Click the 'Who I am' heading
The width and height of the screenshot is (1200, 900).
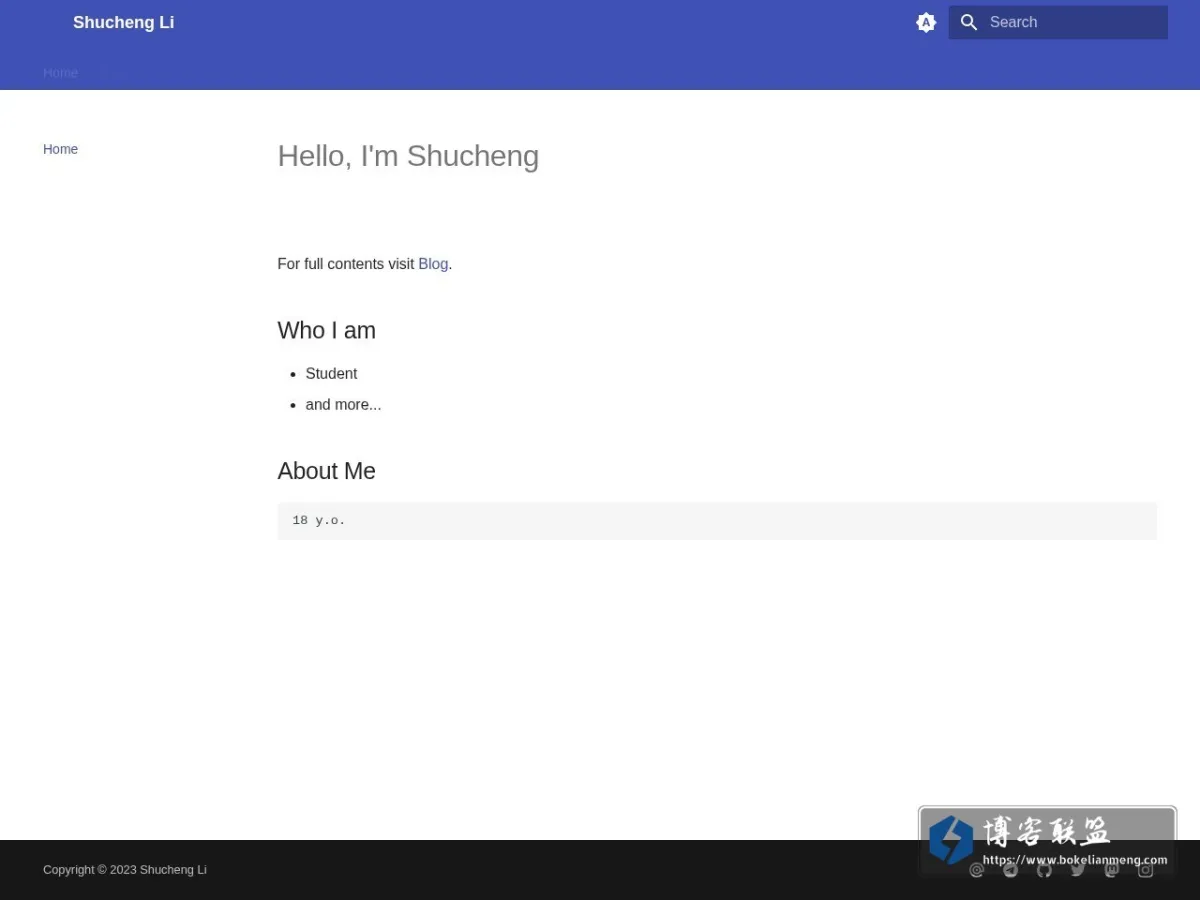point(326,331)
